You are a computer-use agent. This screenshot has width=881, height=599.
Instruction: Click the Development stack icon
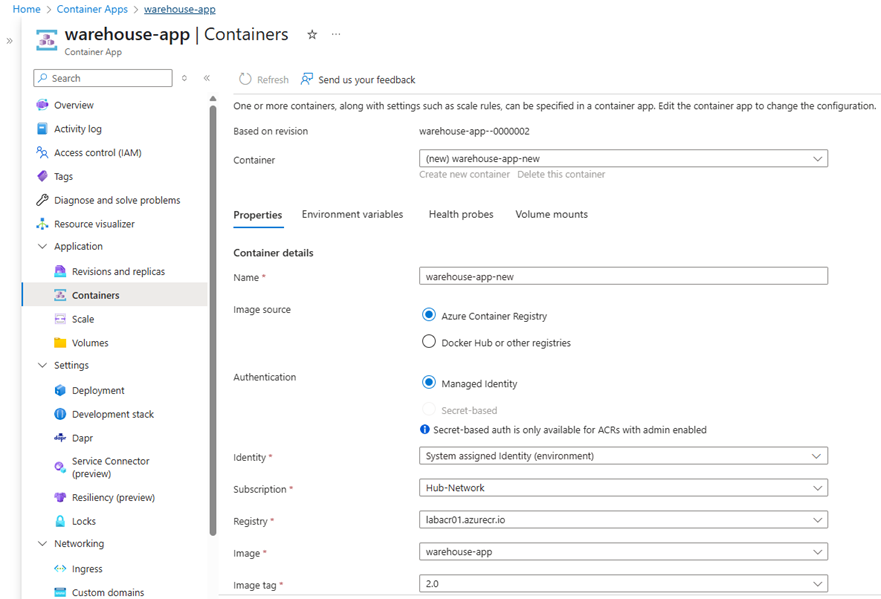[x=60, y=414]
